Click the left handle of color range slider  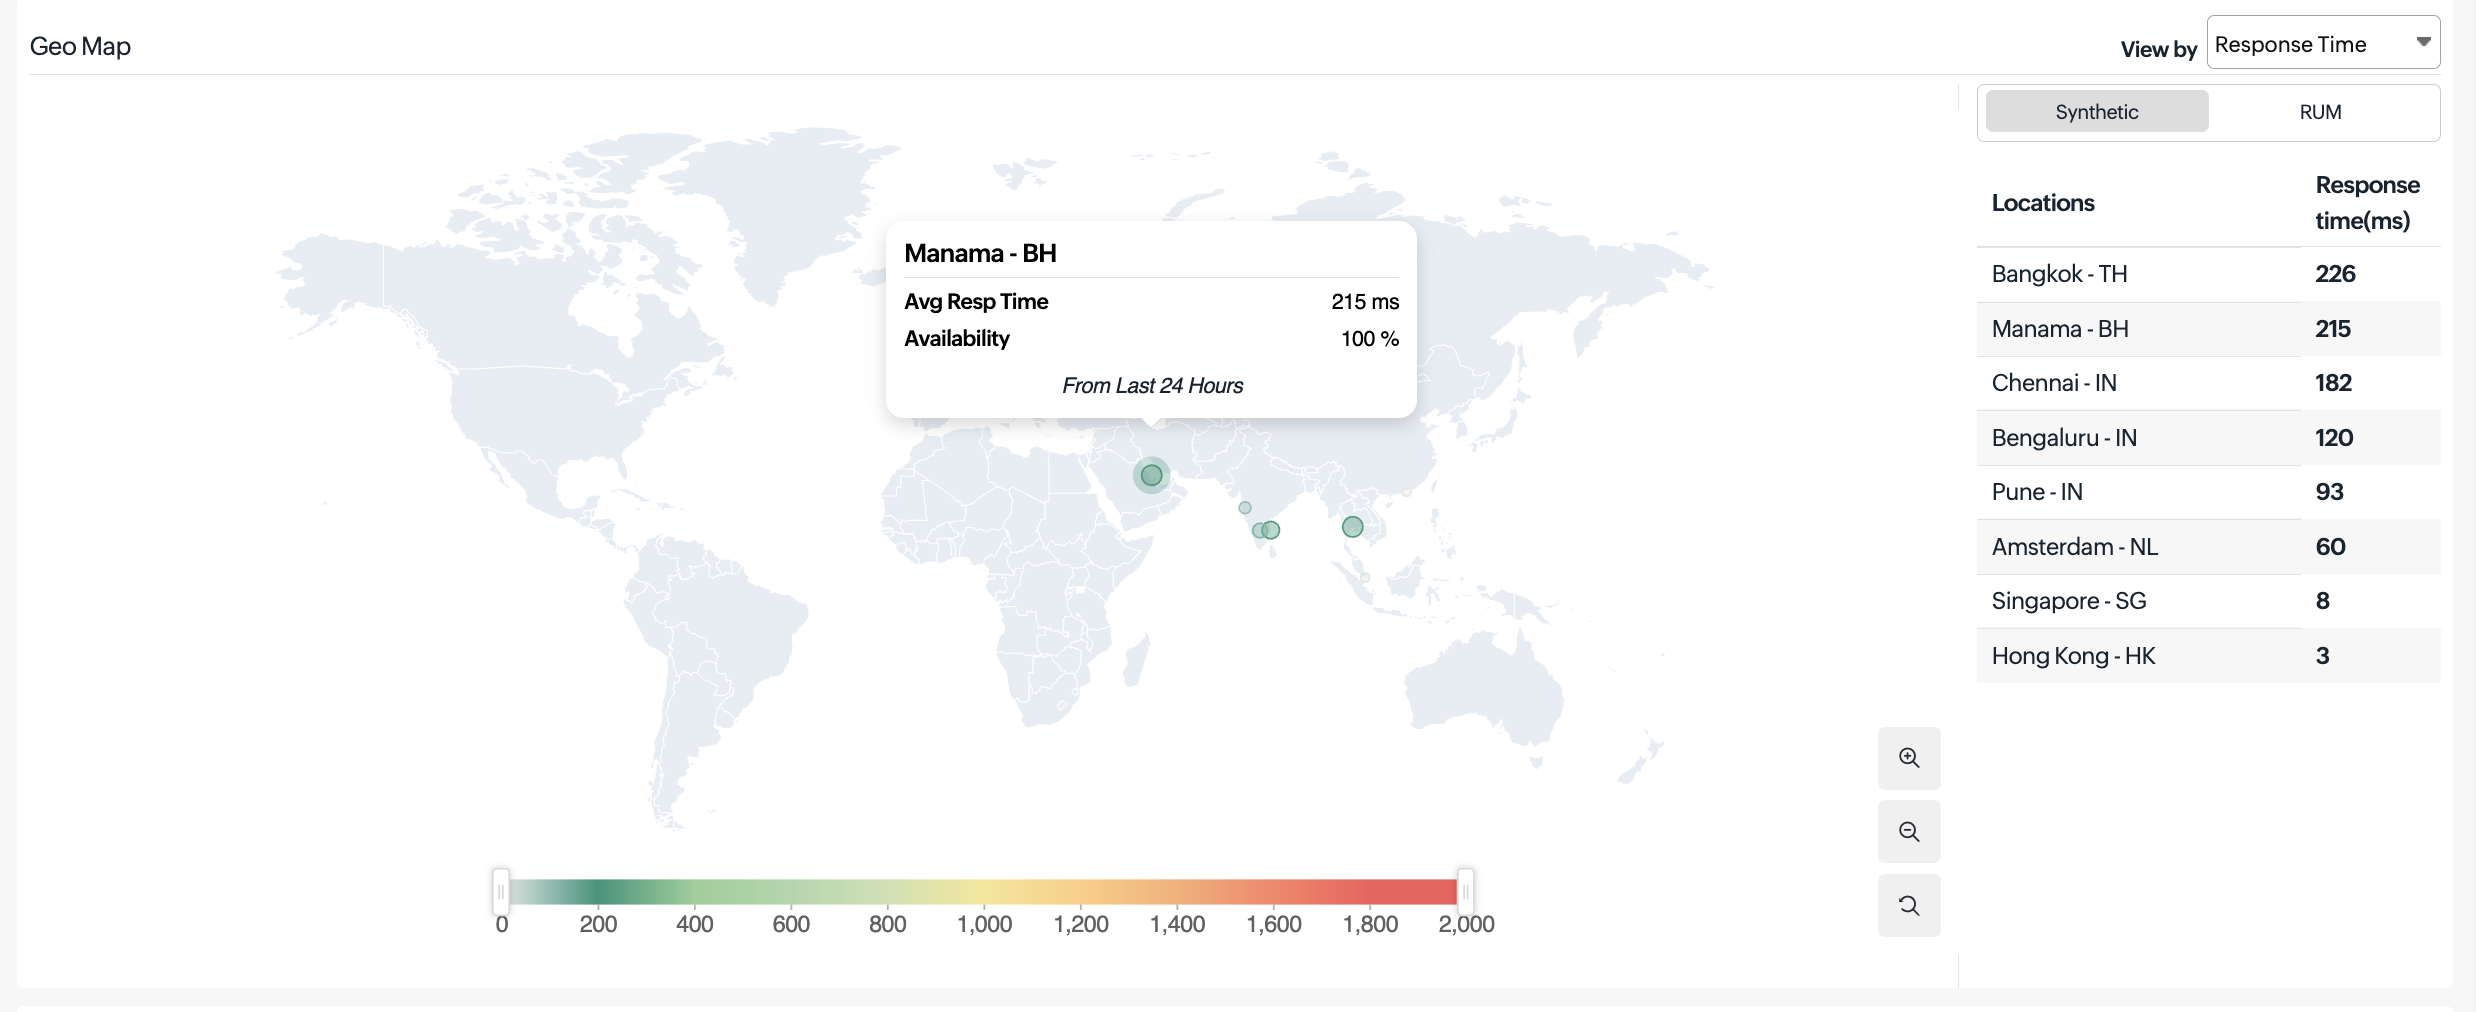point(501,891)
